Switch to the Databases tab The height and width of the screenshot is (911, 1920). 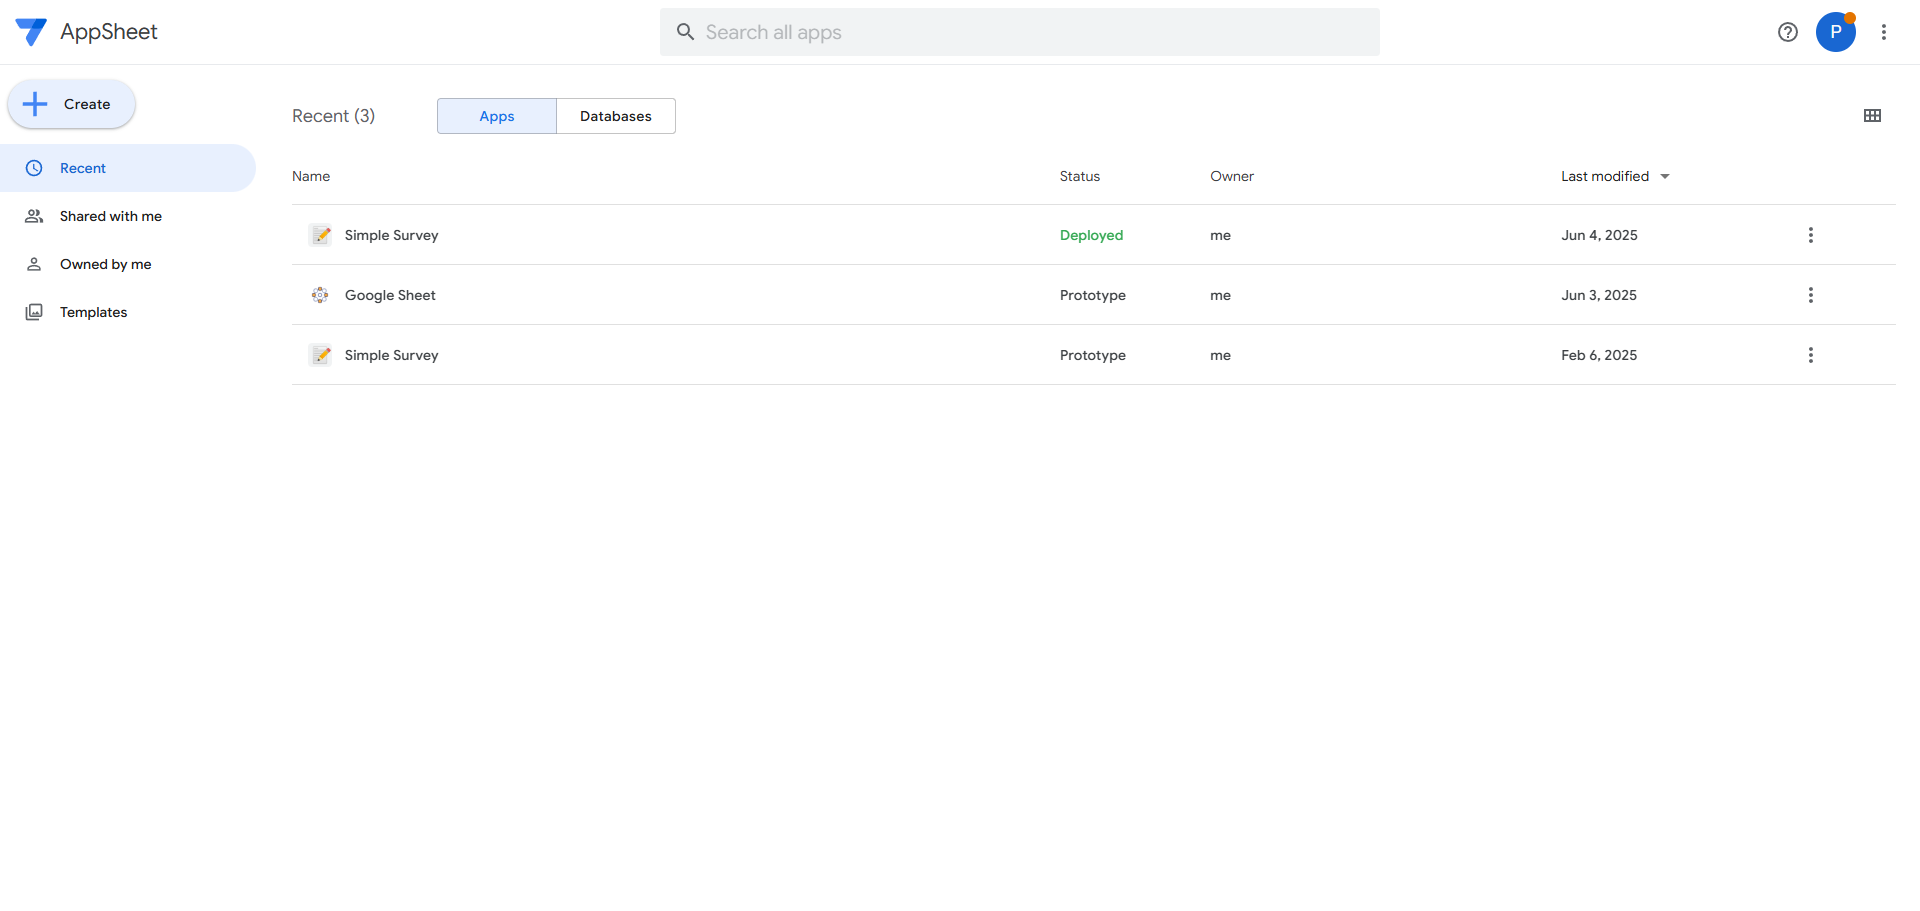tap(615, 116)
